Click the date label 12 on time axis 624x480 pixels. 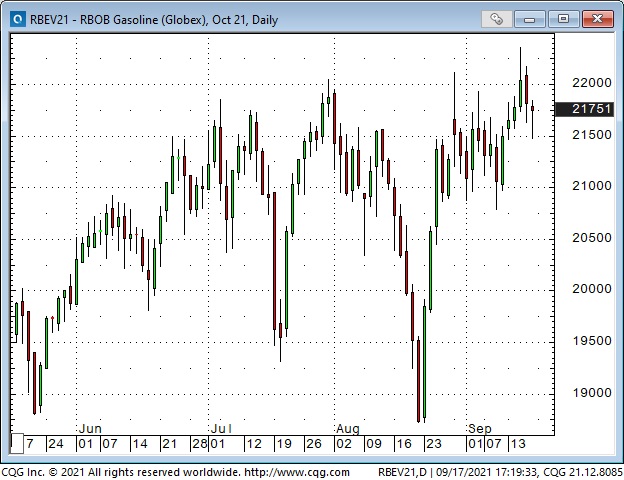[254, 443]
